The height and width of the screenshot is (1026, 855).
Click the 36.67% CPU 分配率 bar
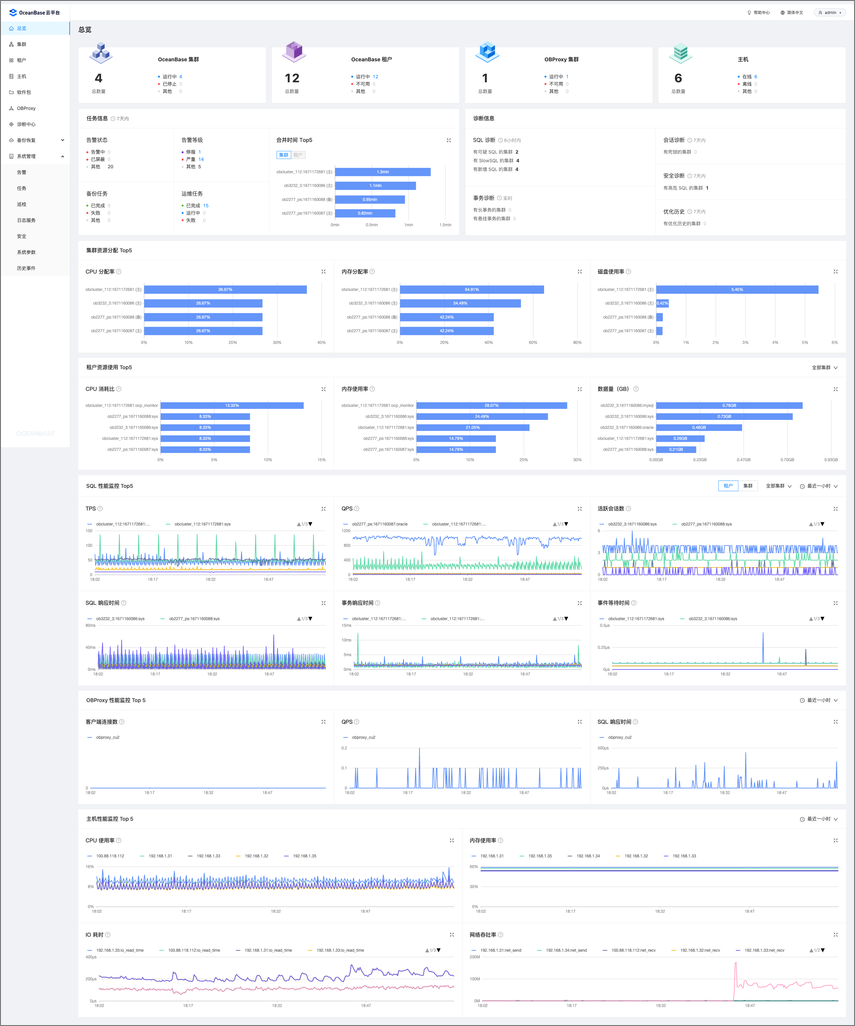pyautogui.click(x=225, y=289)
